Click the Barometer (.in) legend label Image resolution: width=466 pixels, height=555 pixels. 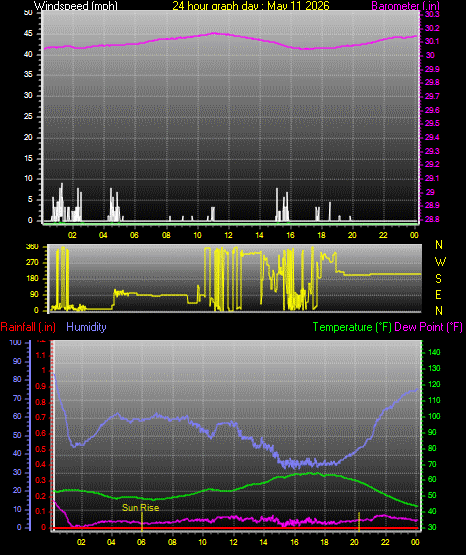point(405,6)
